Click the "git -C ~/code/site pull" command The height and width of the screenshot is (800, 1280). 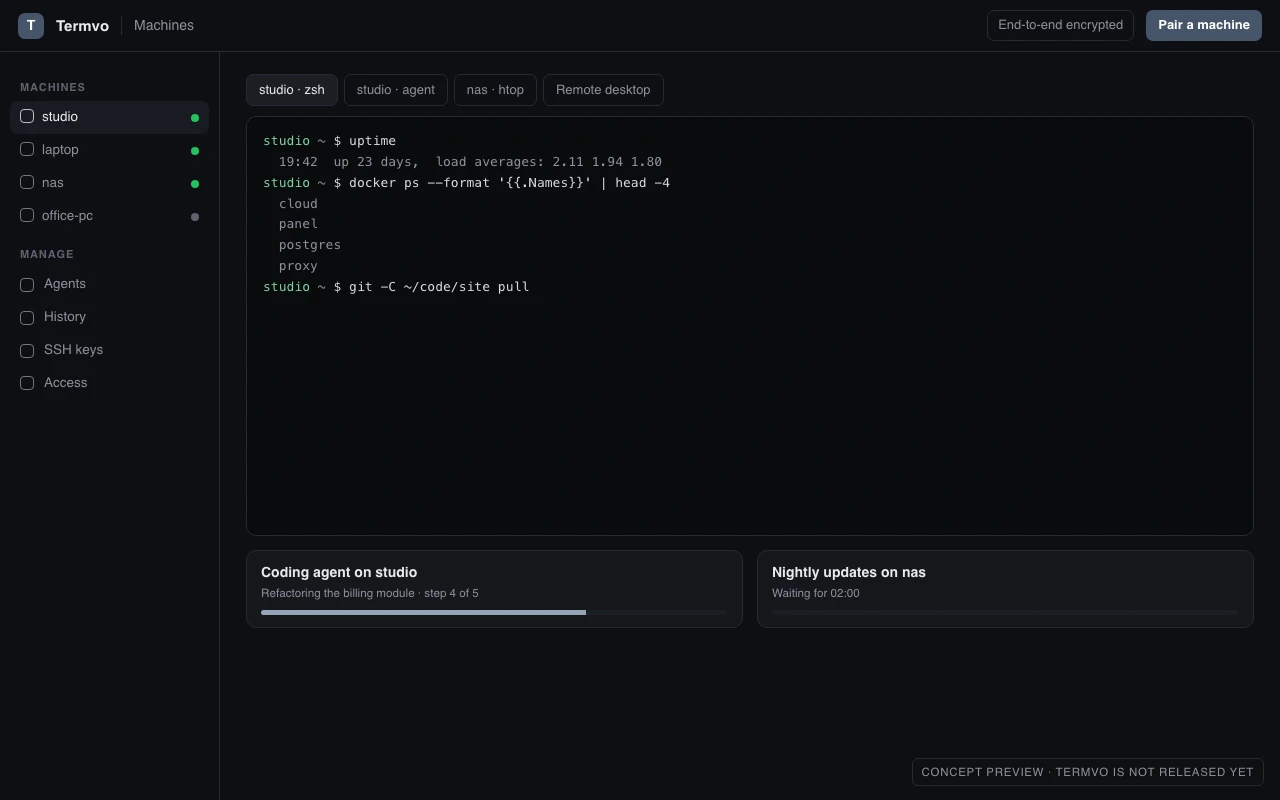[x=439, y=287]
